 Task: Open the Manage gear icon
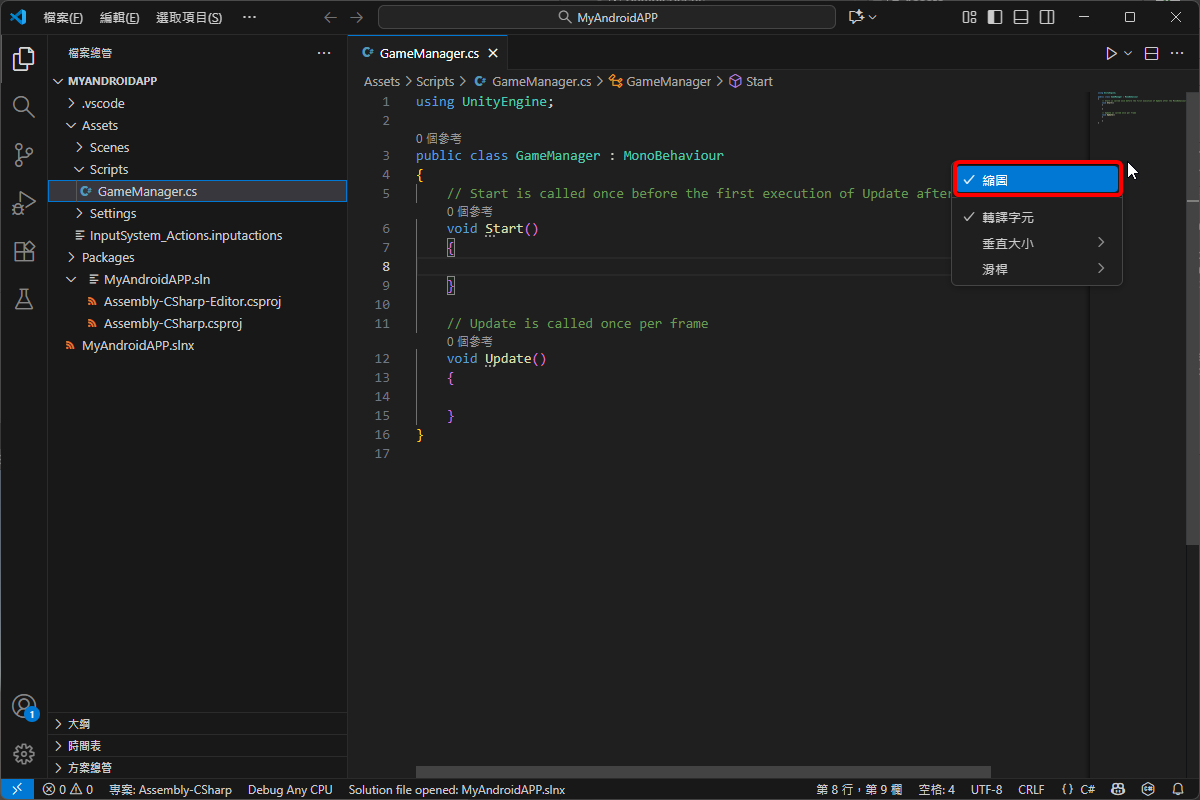(24, 753)
